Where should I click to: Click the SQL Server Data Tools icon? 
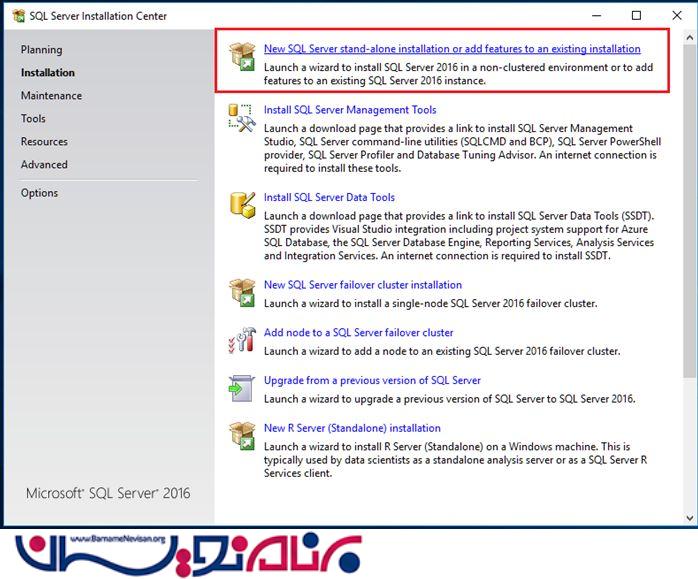click(x=242, y=206)
